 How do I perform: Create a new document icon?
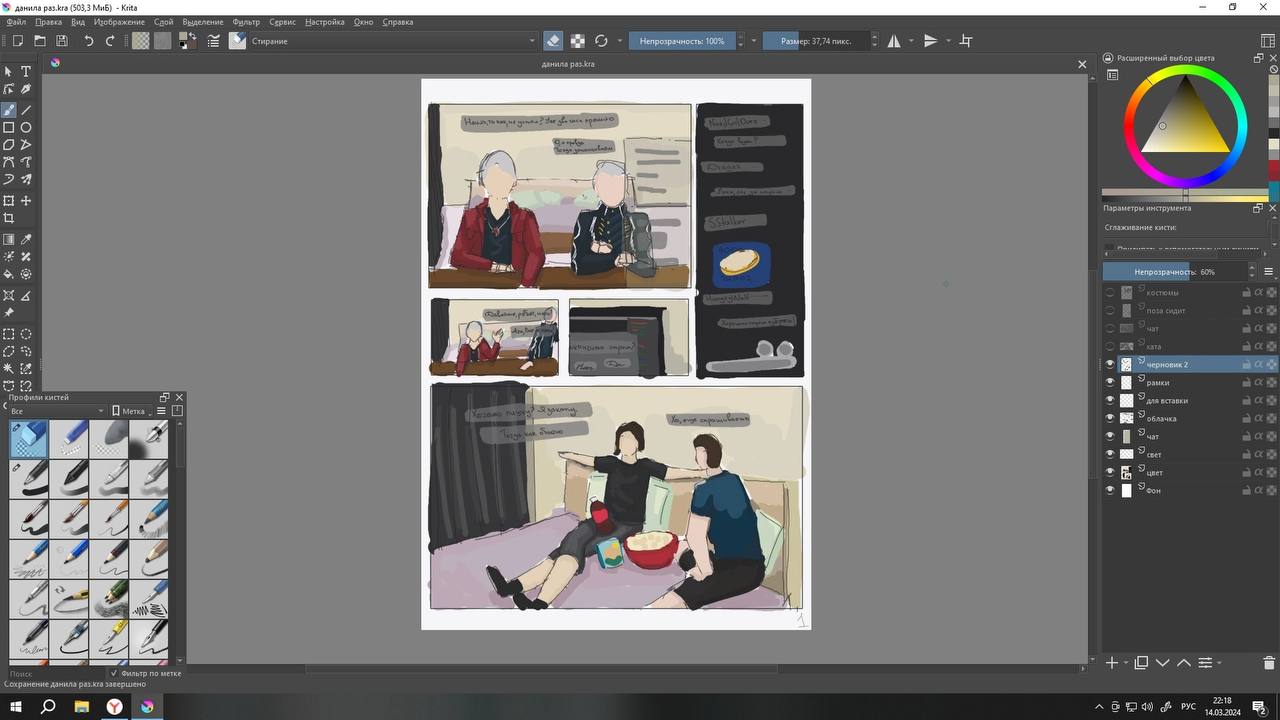pos(17,41)
